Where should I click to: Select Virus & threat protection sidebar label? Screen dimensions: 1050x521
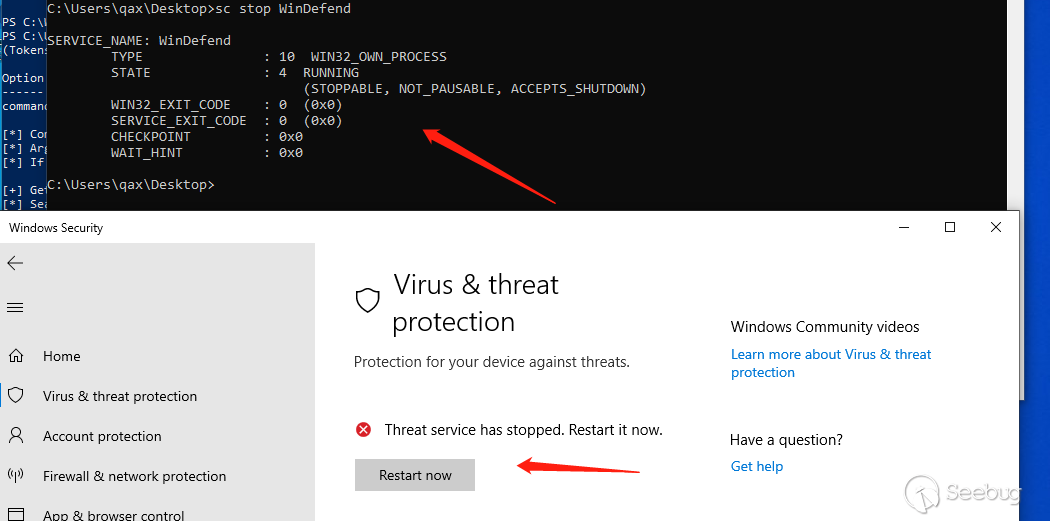click(120, 396)
